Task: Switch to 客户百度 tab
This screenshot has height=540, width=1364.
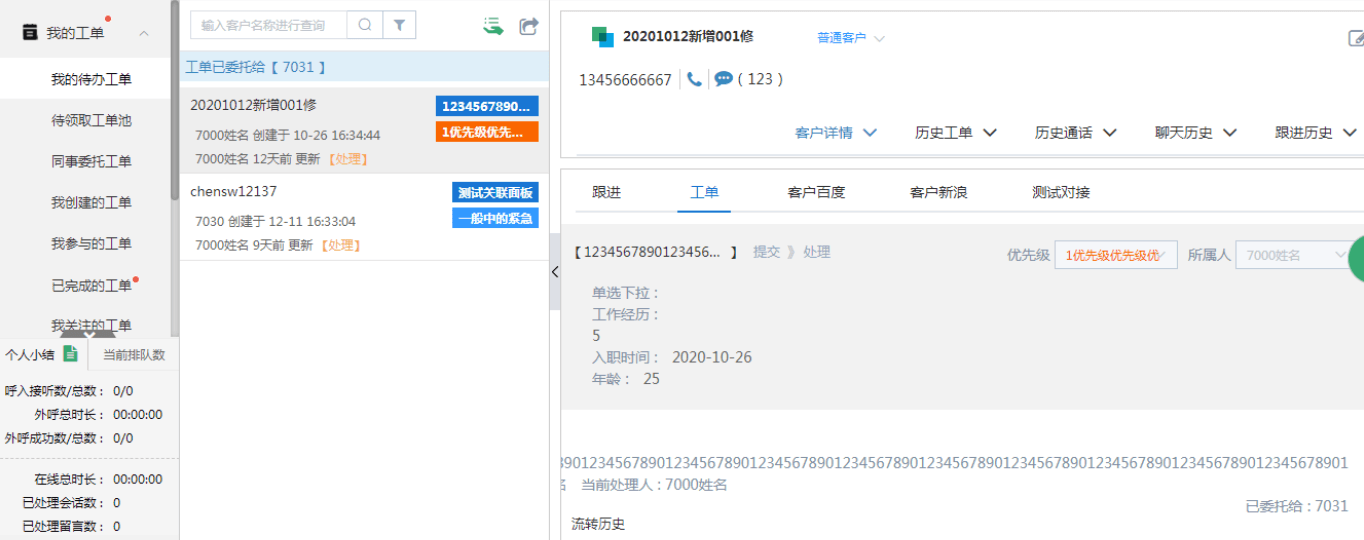Action: click(x=816, y=192)
